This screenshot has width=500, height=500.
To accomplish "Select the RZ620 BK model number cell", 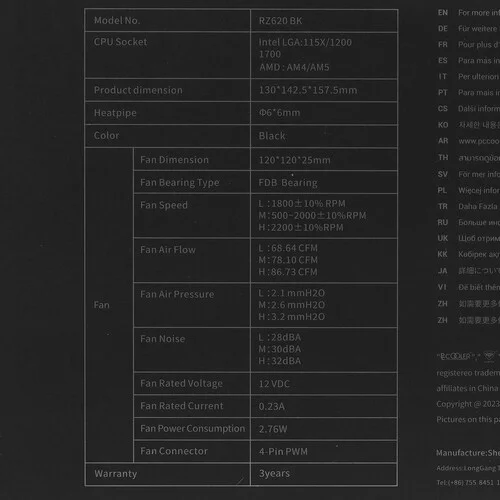I will (x=324, y=21).
